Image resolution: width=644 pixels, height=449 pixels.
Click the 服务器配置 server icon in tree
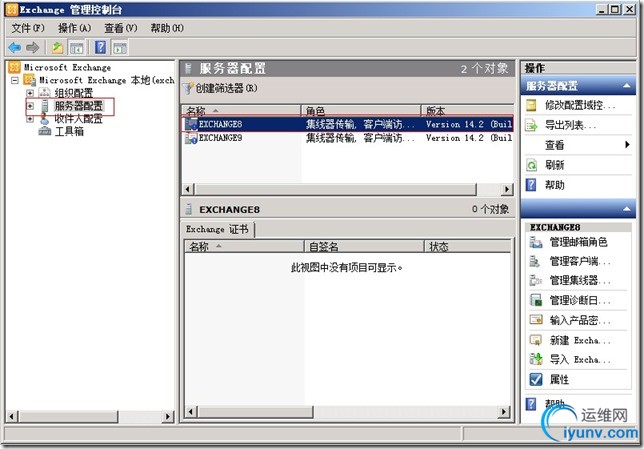tap(45, 106)
